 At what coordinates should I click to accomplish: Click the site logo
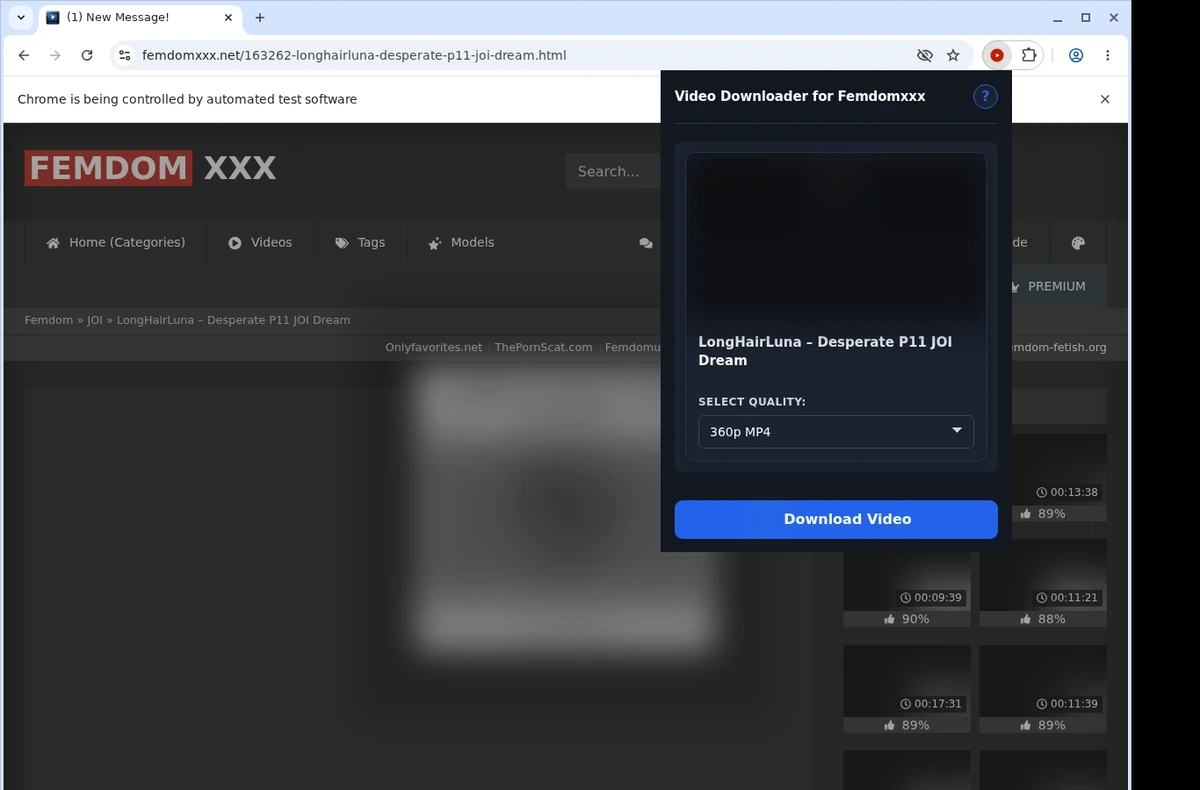point(150,168)
